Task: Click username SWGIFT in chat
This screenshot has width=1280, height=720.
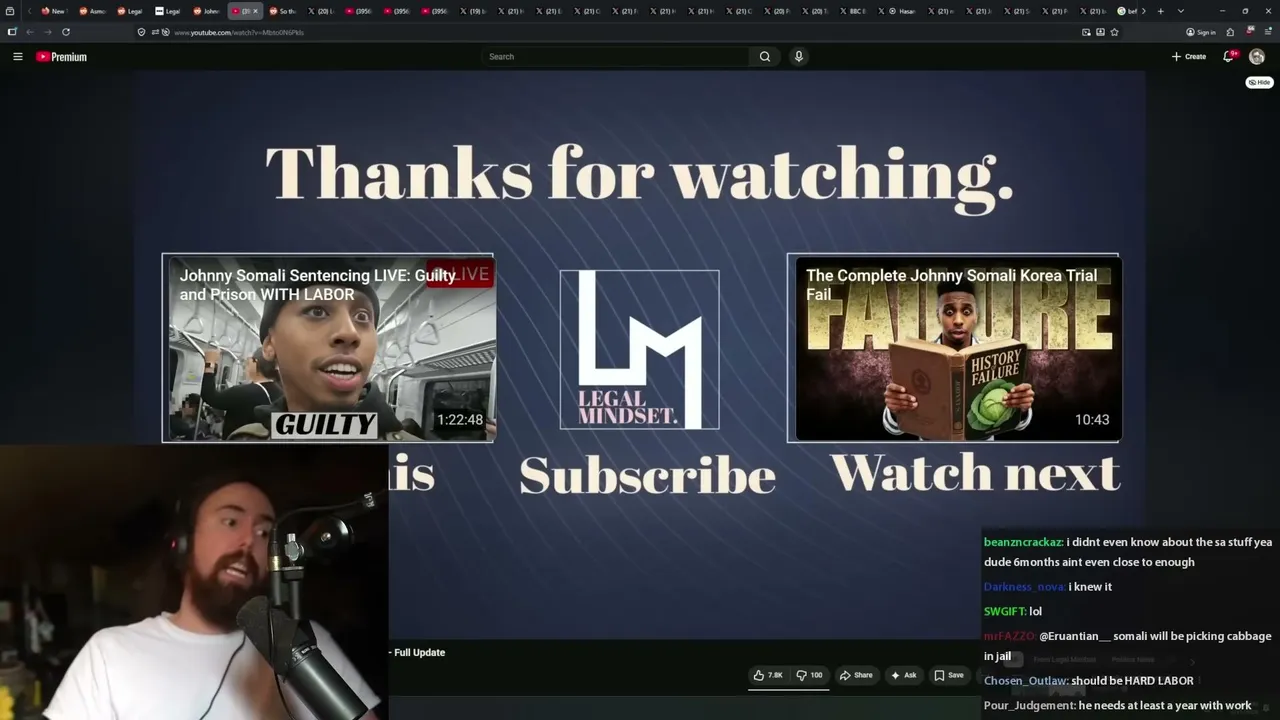Action: coord(1004,611)
